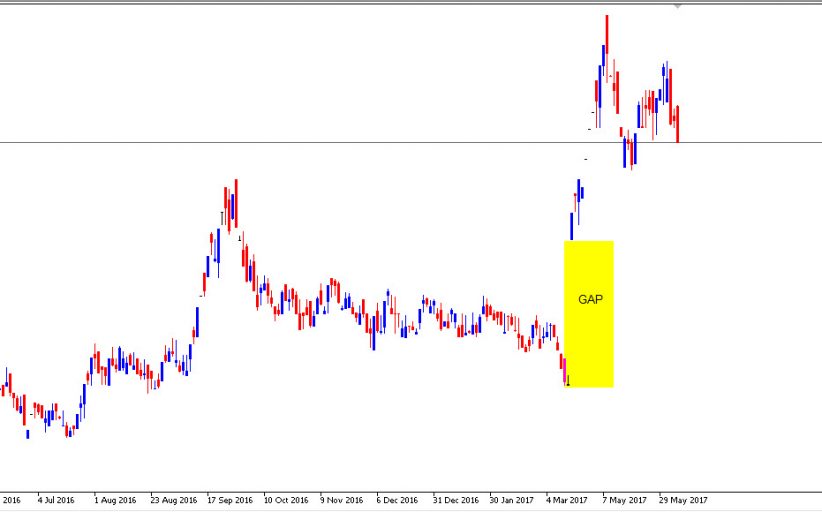Click the GAP text label
This screenshot has height=512, width=822.
click(590, 299)
